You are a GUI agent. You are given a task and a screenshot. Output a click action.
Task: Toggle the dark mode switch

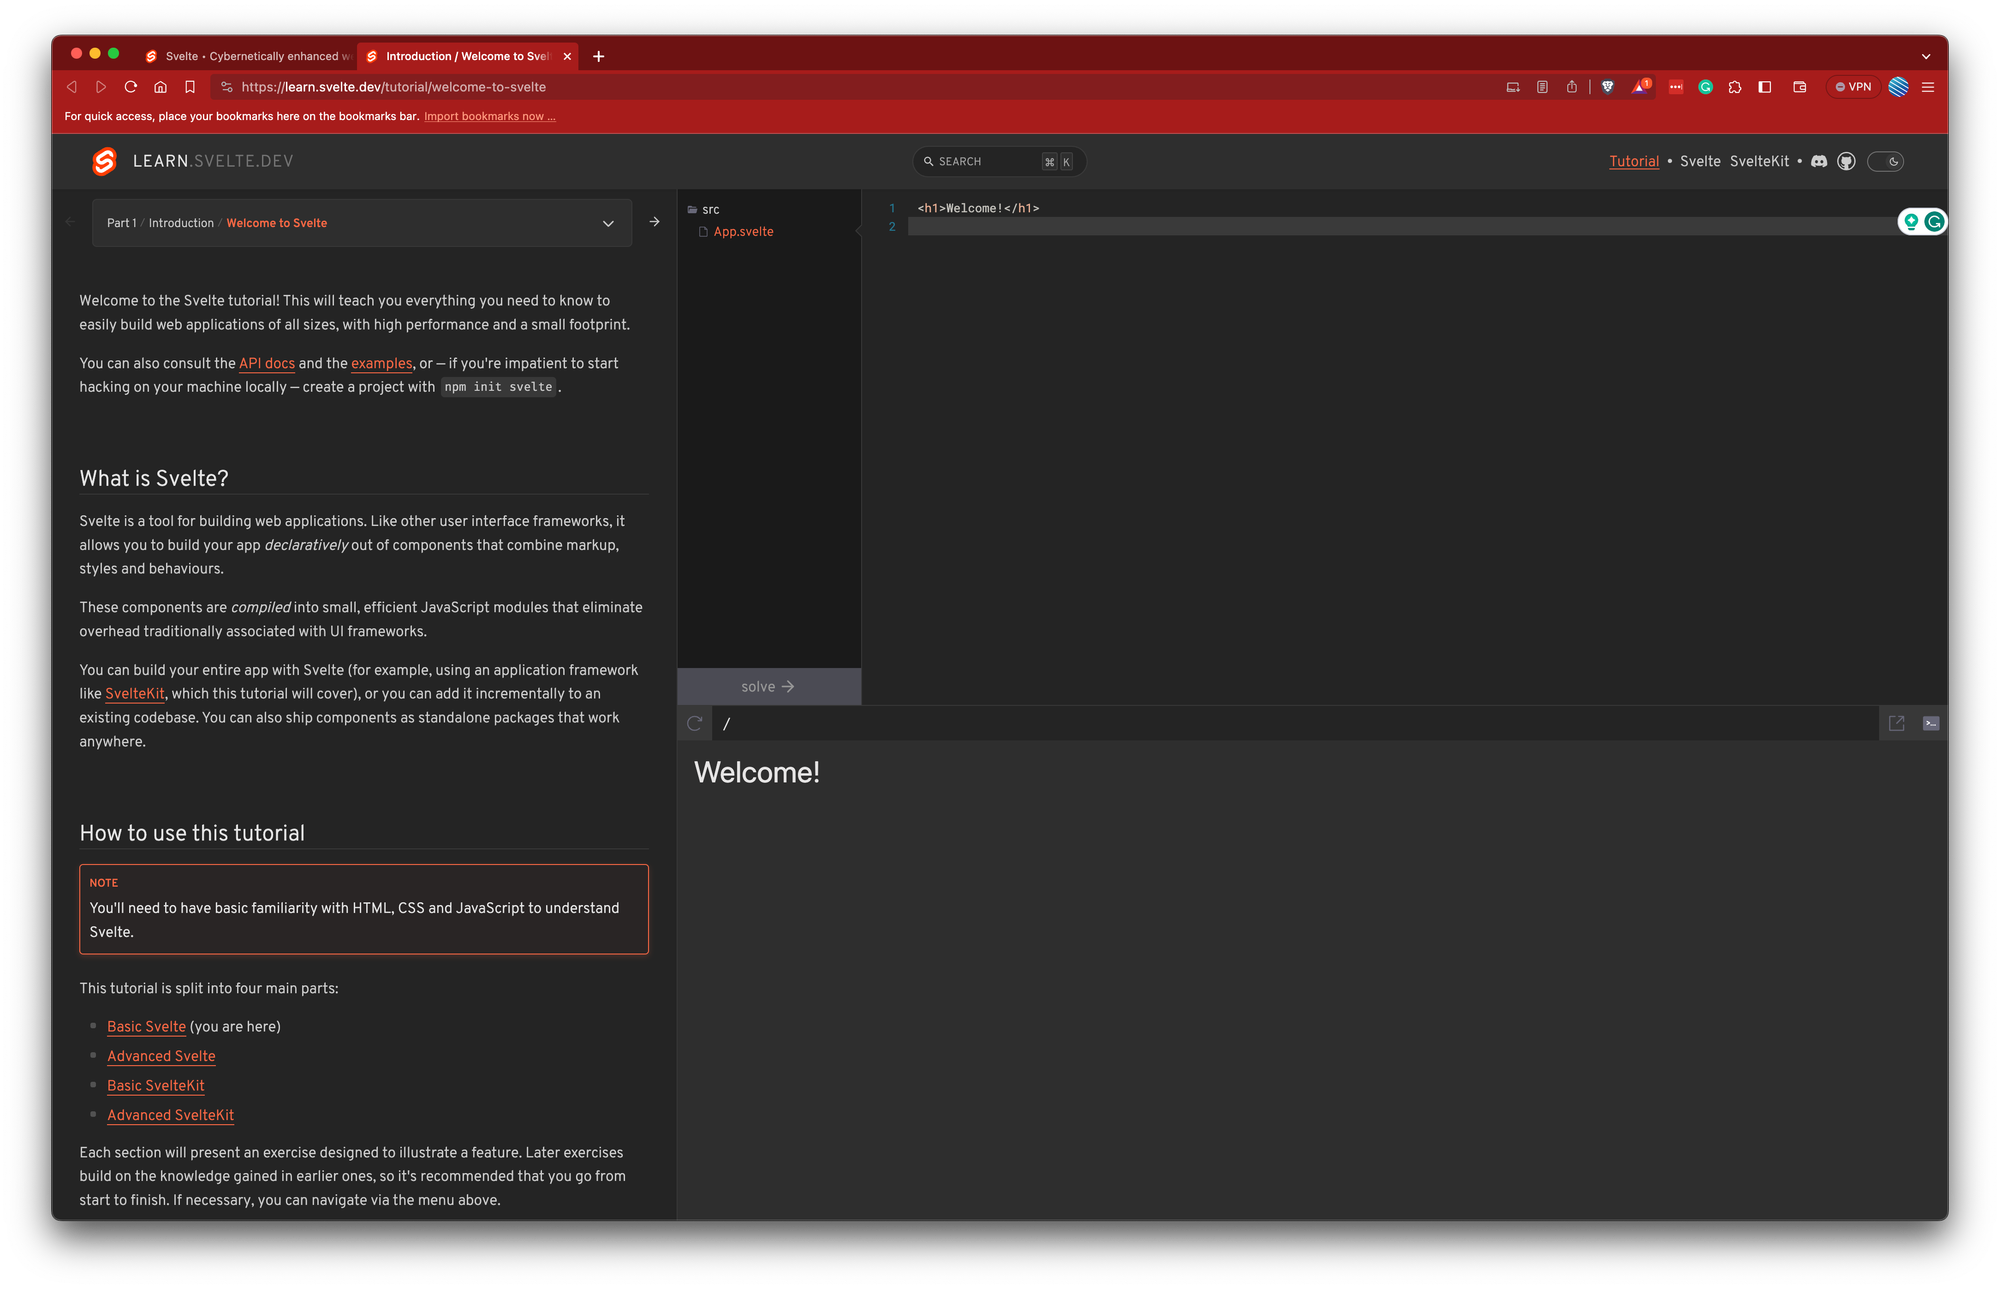(x=1885, y=161)
